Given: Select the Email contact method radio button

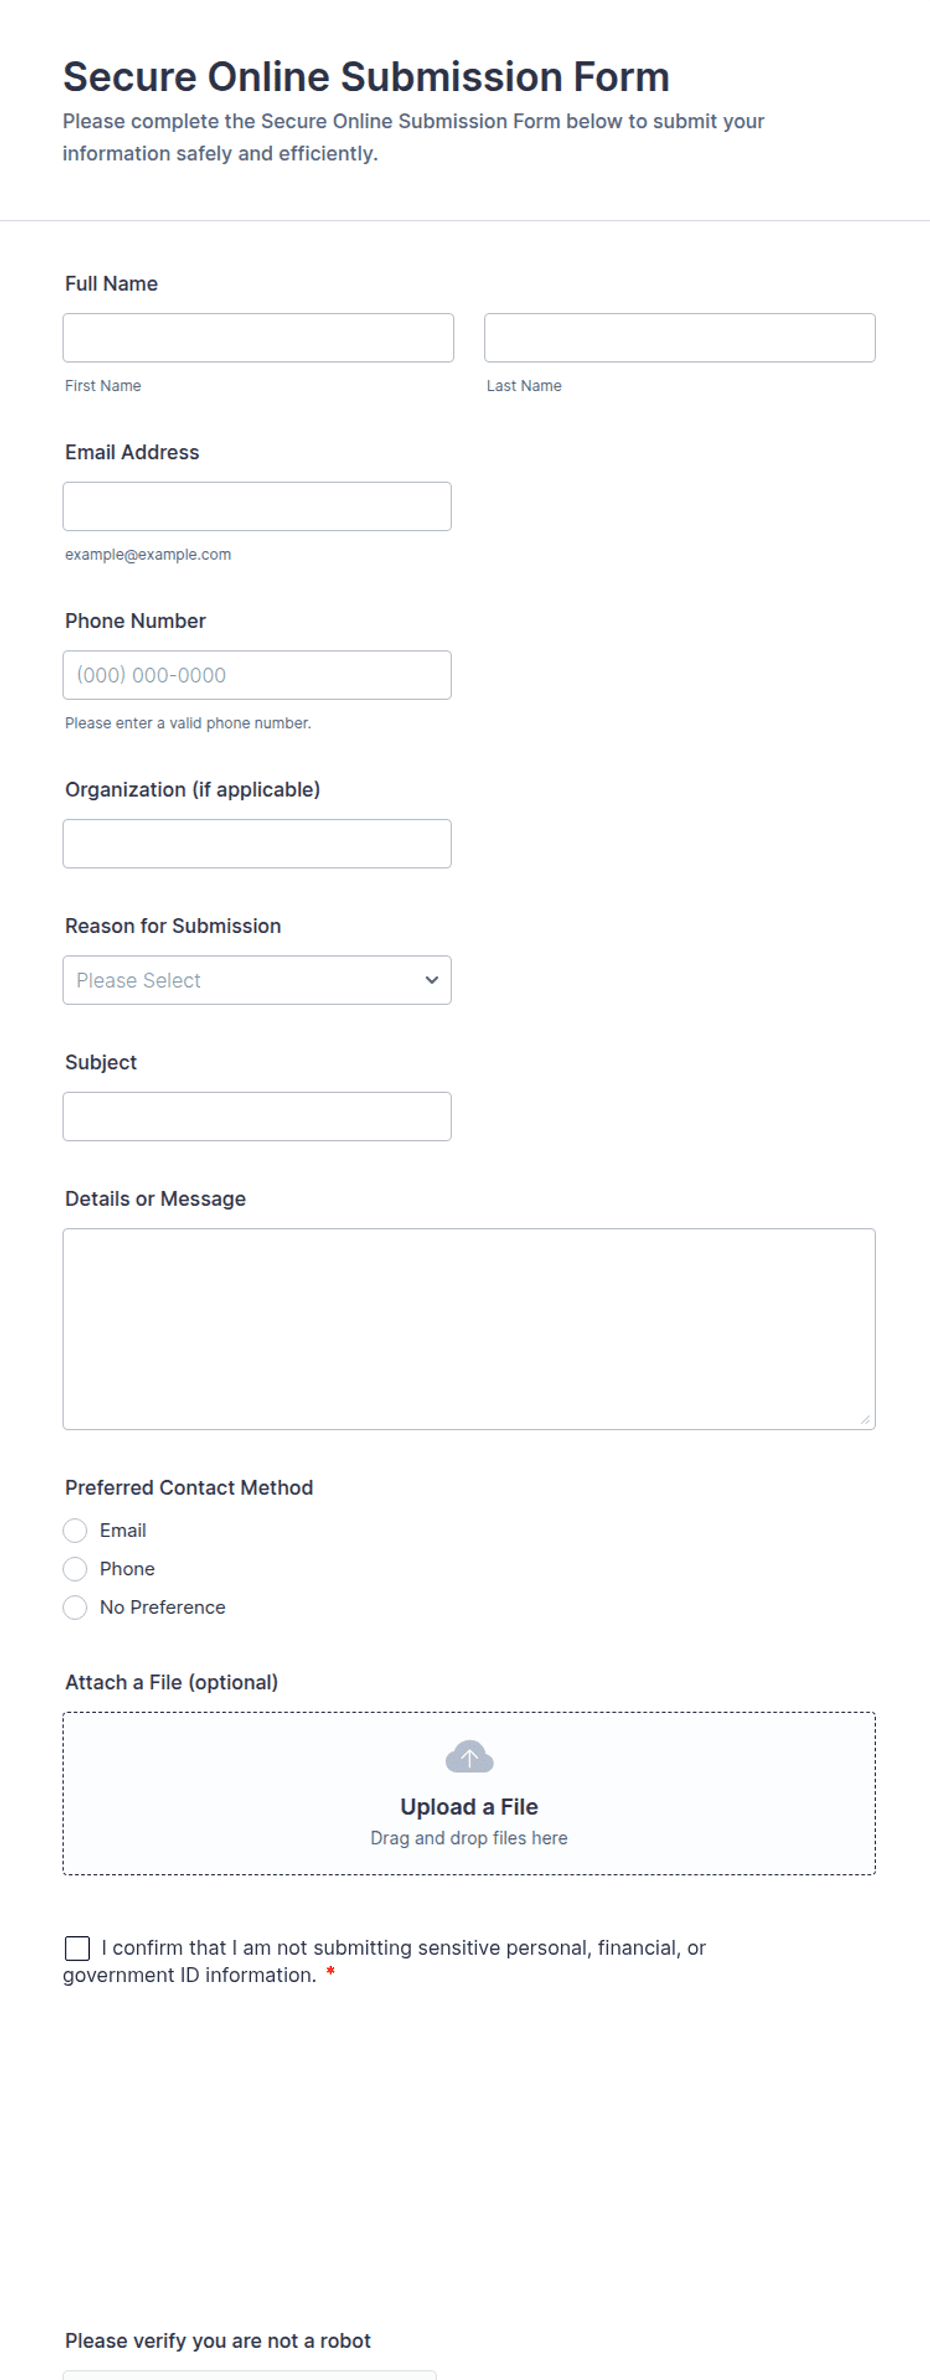Looking at the screenshot, I should (x=75, y=1531).
